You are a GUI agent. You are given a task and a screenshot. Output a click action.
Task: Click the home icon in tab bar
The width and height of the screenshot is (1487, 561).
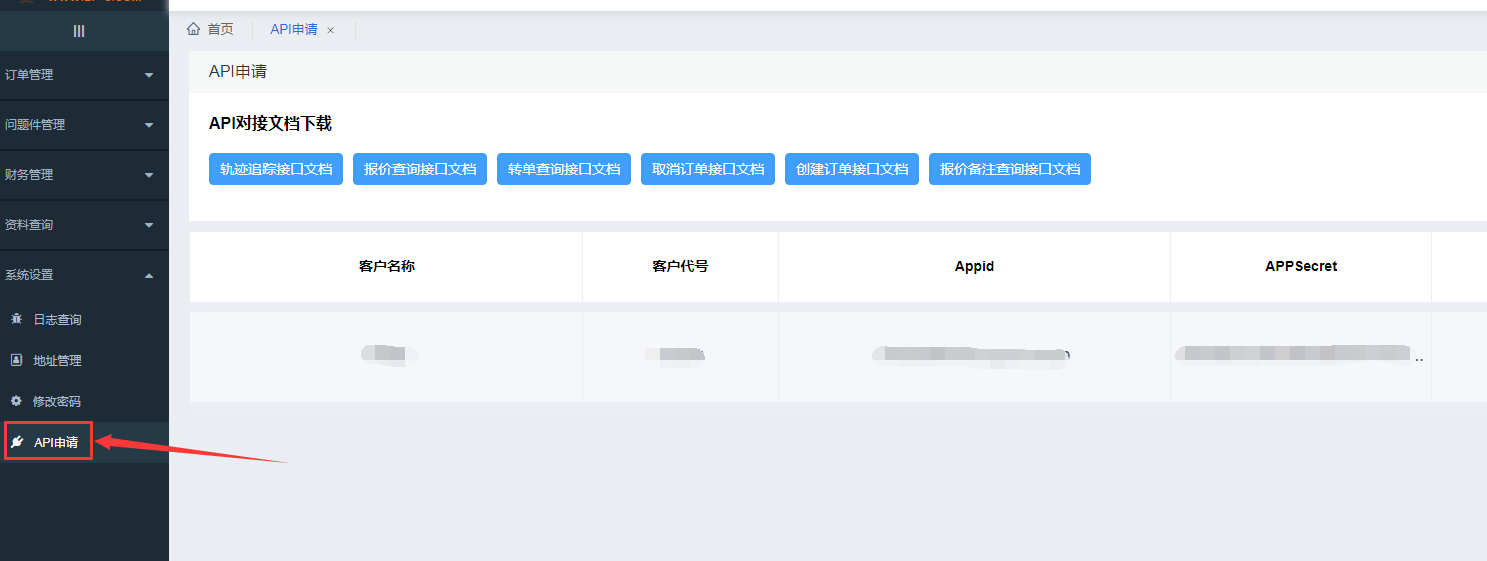pyautogui.click(x=194, y=29)
